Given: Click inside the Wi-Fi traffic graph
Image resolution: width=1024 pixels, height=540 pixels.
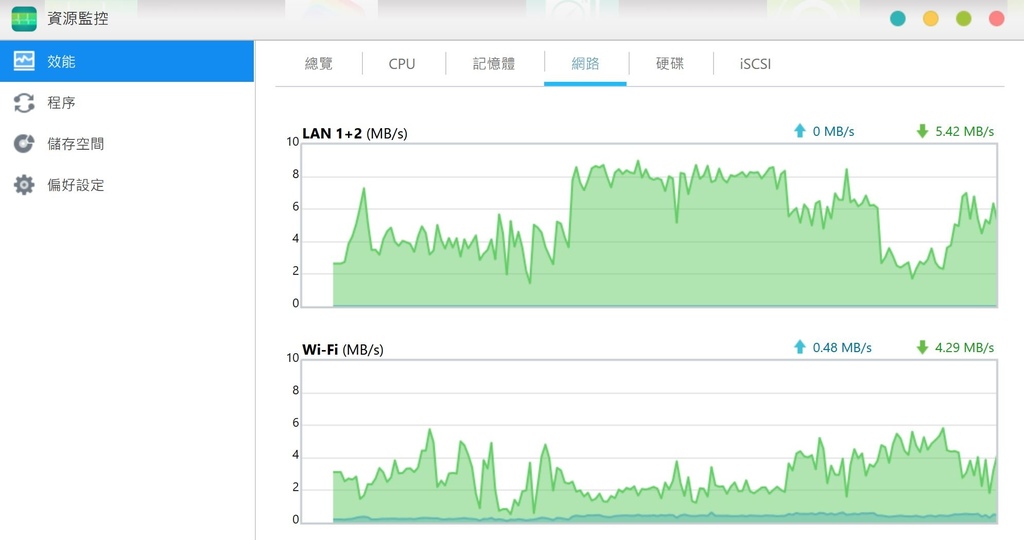Looking at the screenshot, I should click(x=649, y=441).
